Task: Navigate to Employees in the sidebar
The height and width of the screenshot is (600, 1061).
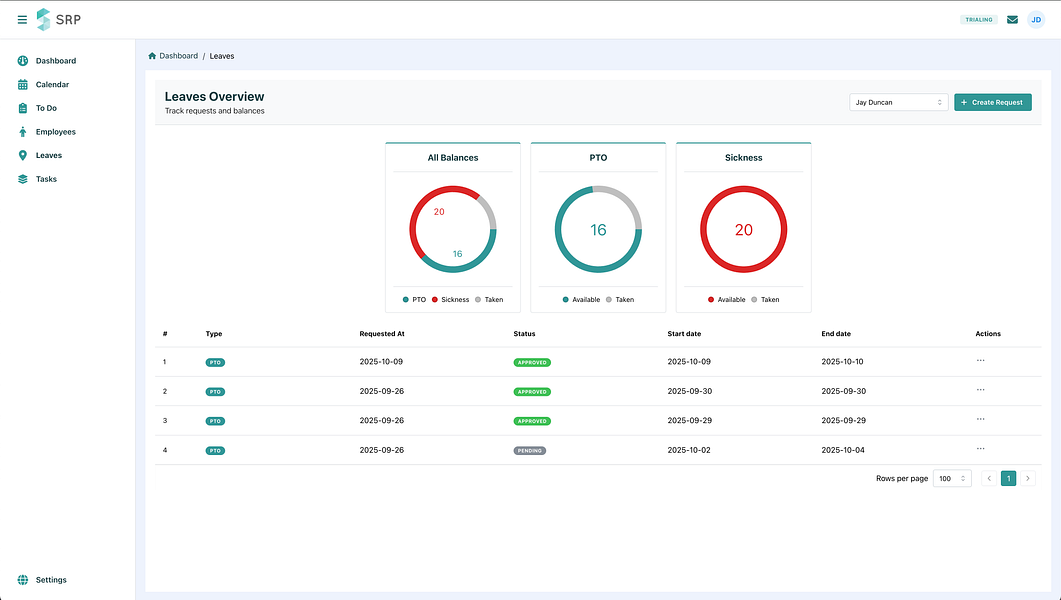Action: pyautogui.click(x=55, y=132)
